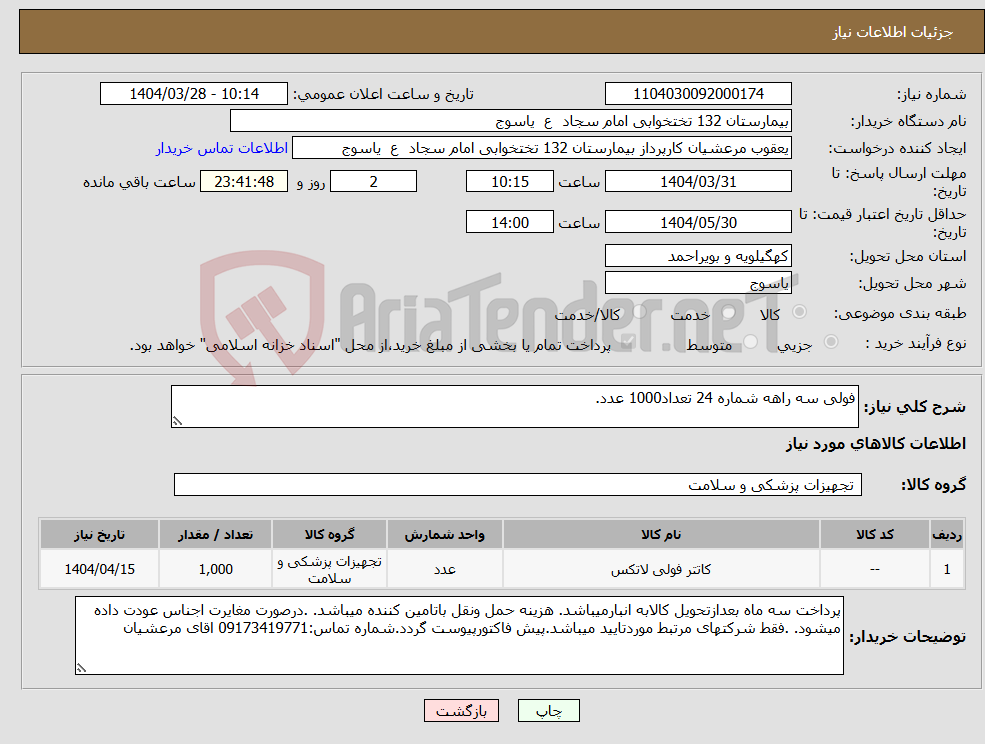The width and height of the screenshot is (985, 744).
Task: Click the price validity date 1404/05/30
Action: (x=697, y=221)
